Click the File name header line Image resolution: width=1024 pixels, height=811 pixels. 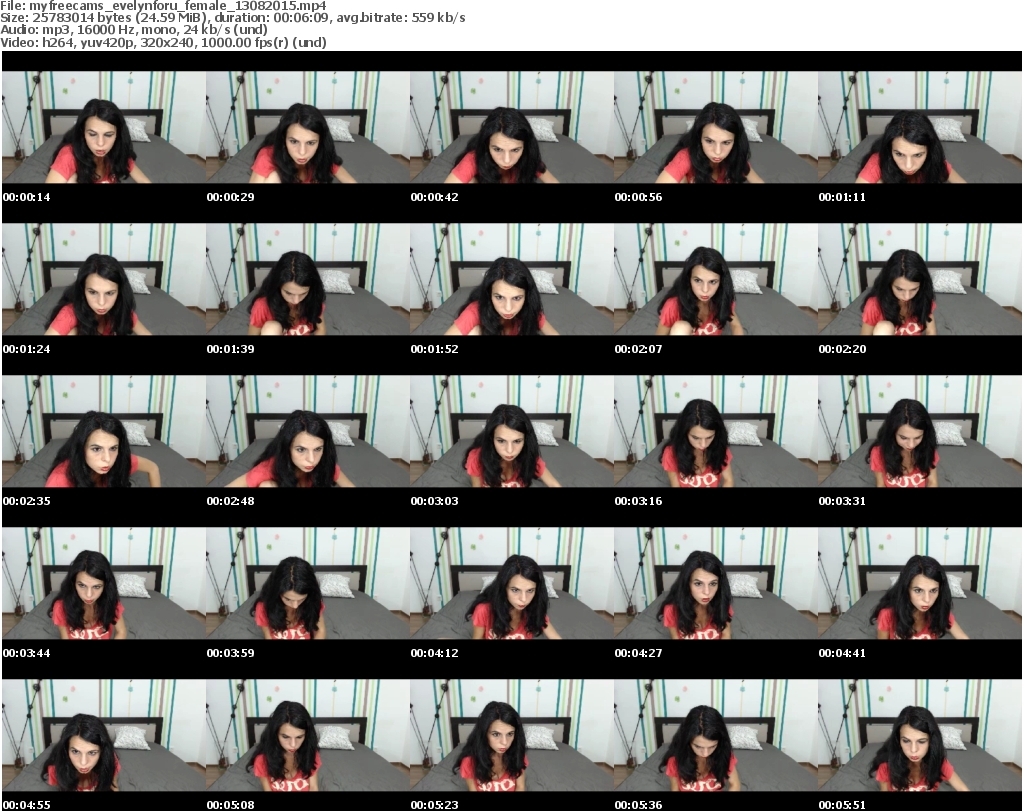pos(163,5)
